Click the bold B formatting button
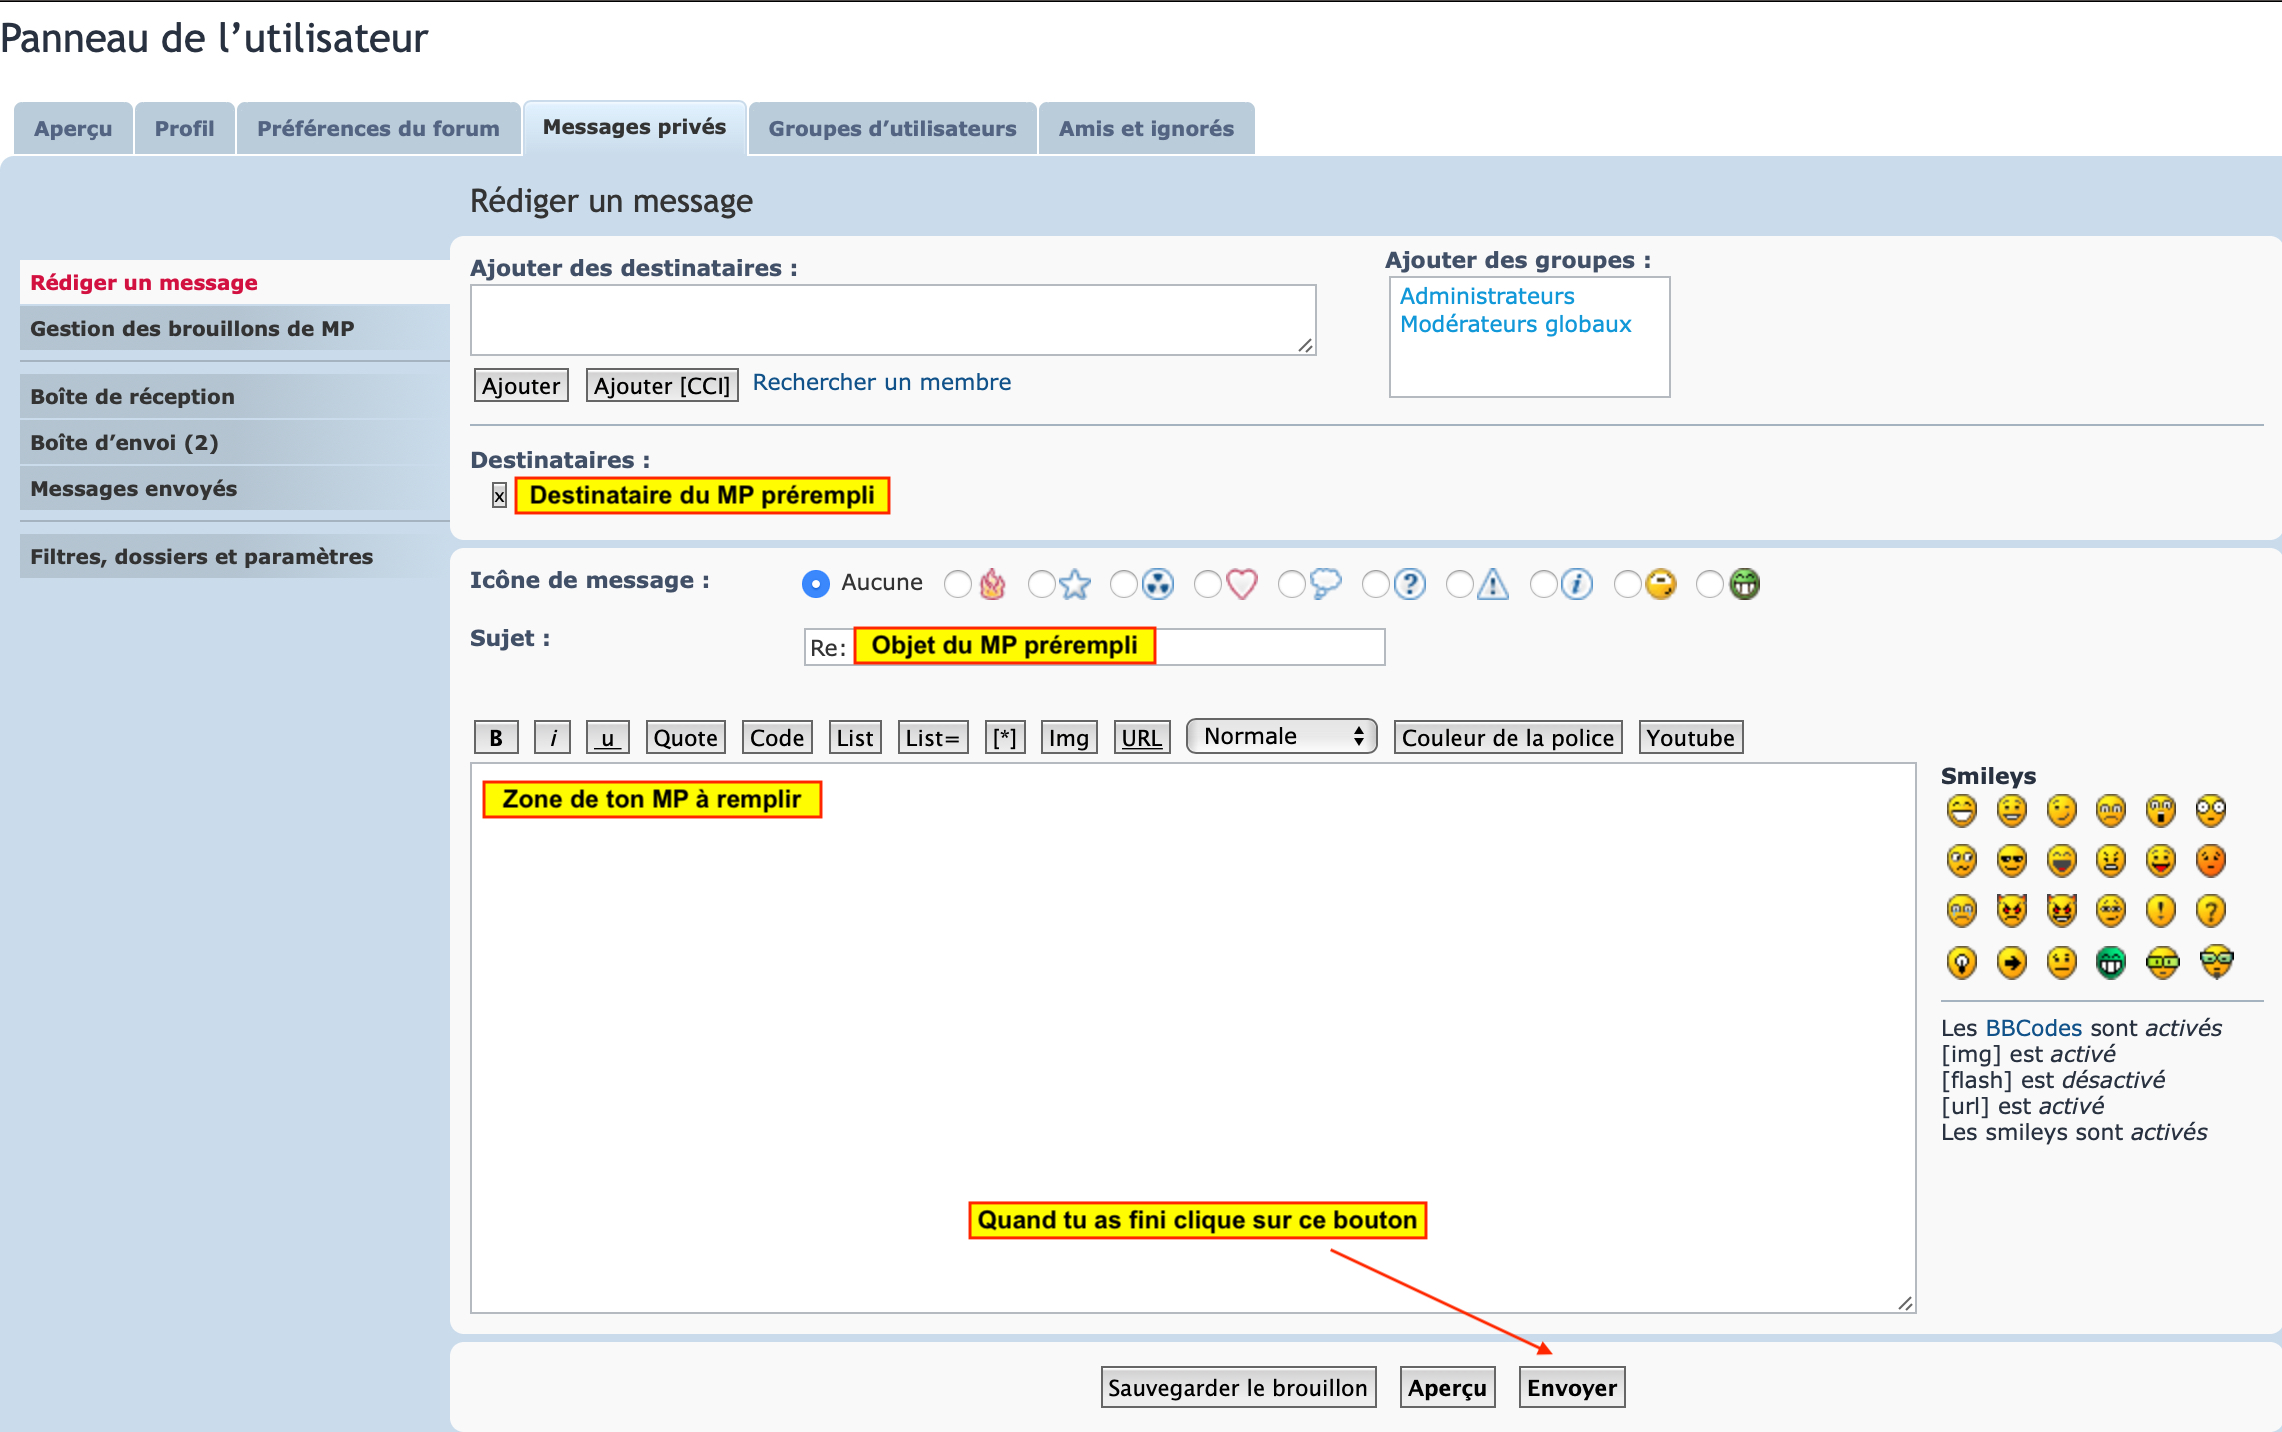This screenshot has width=2282, height=1432. click(496, 738)
